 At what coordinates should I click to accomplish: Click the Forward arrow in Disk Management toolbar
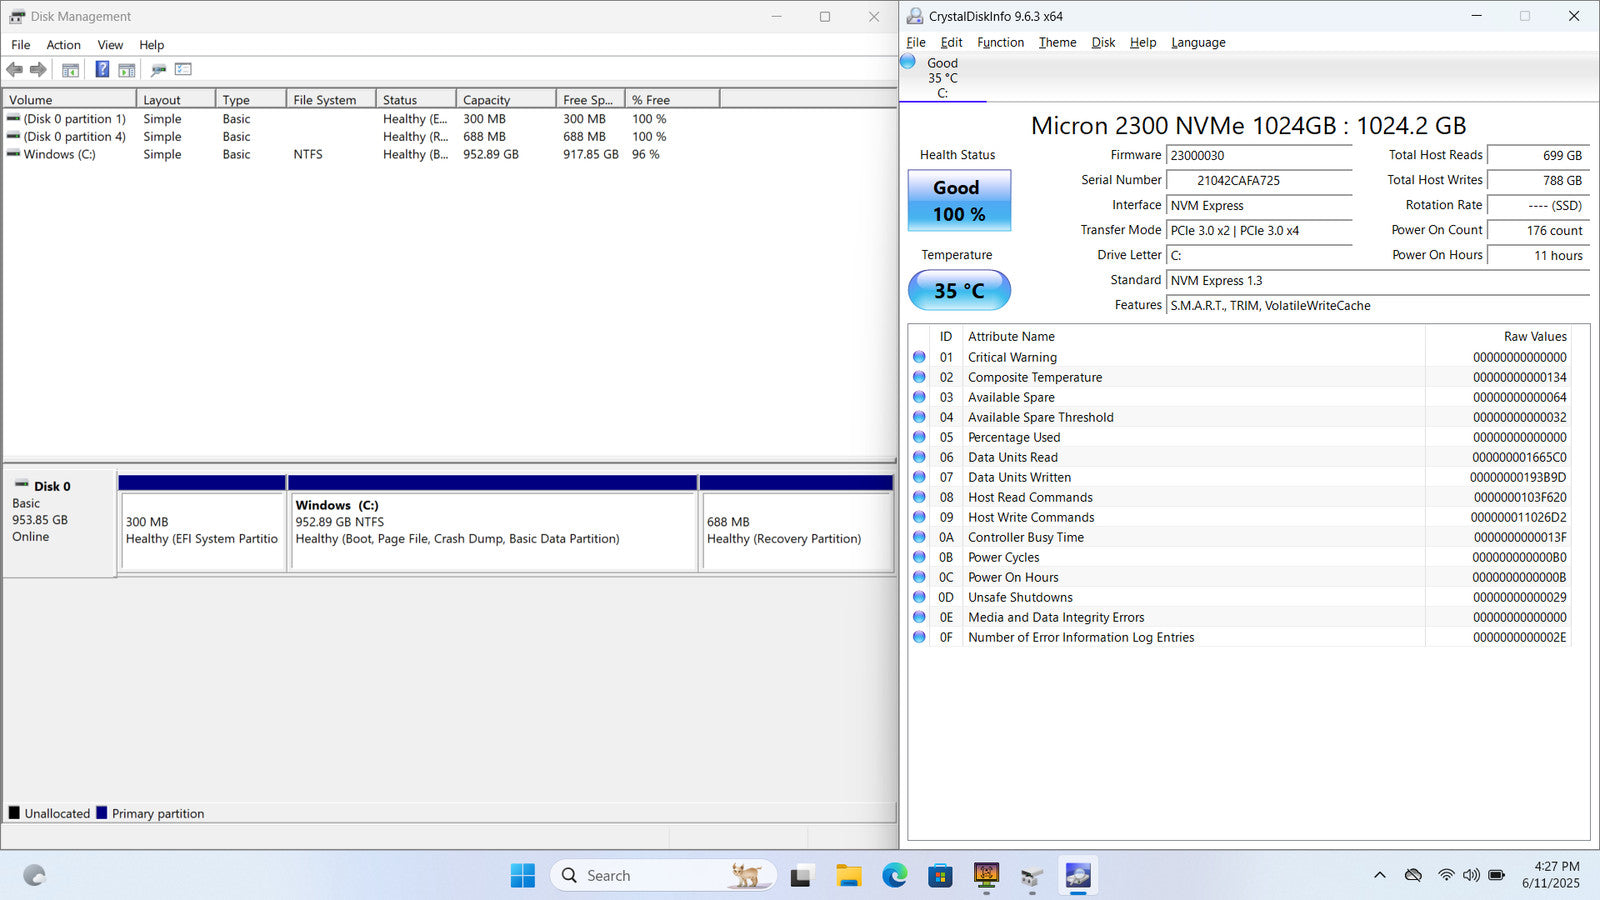click(x=38, y=70)
